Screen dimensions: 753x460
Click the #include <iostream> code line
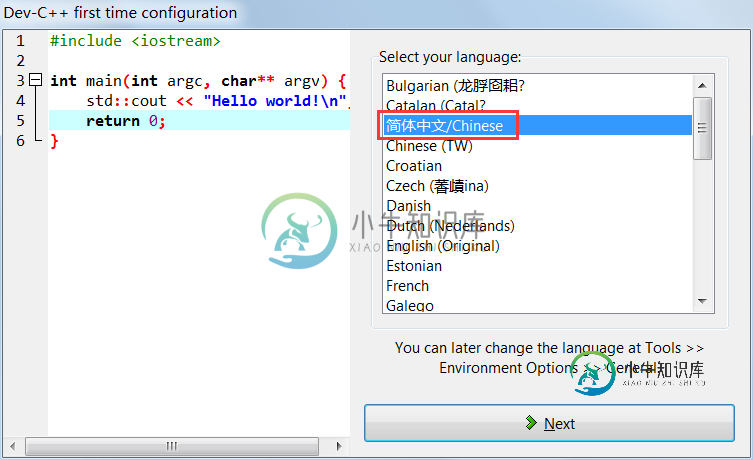click(x=135, y=41)
